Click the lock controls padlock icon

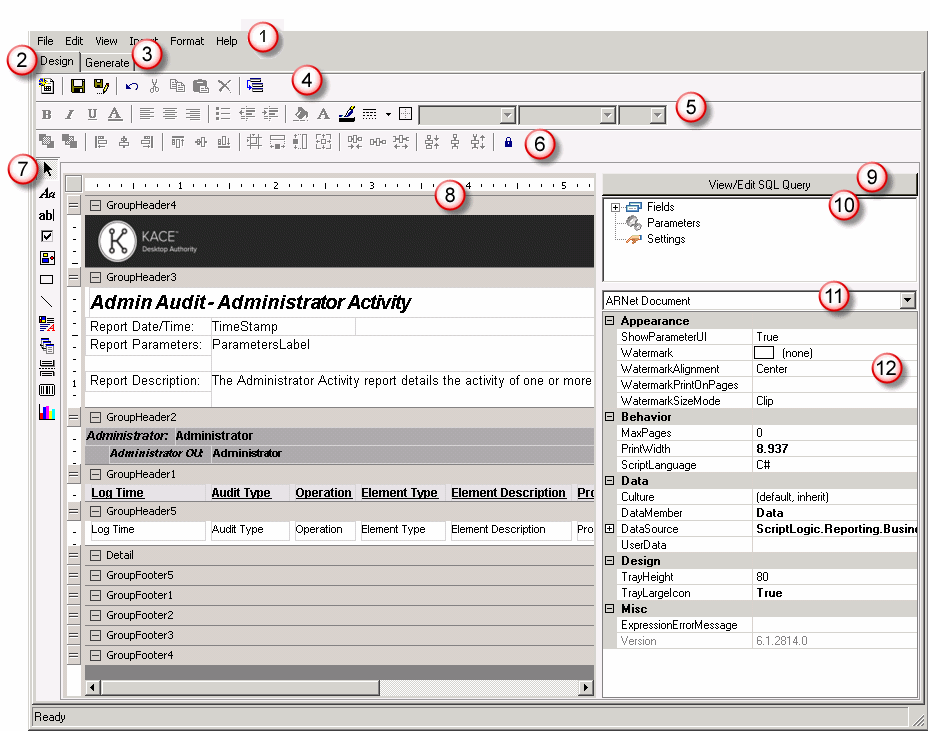pos(508,142)
